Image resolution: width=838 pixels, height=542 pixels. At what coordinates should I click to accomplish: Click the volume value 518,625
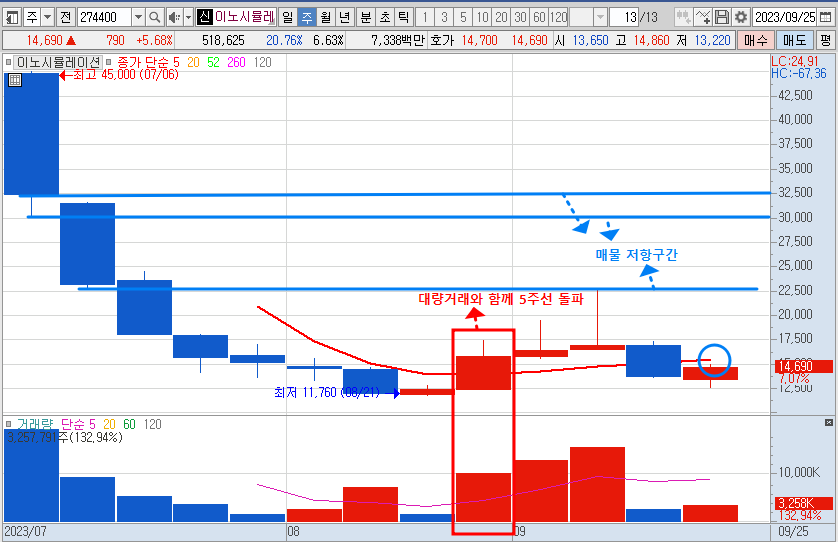(x=223, y=40)
